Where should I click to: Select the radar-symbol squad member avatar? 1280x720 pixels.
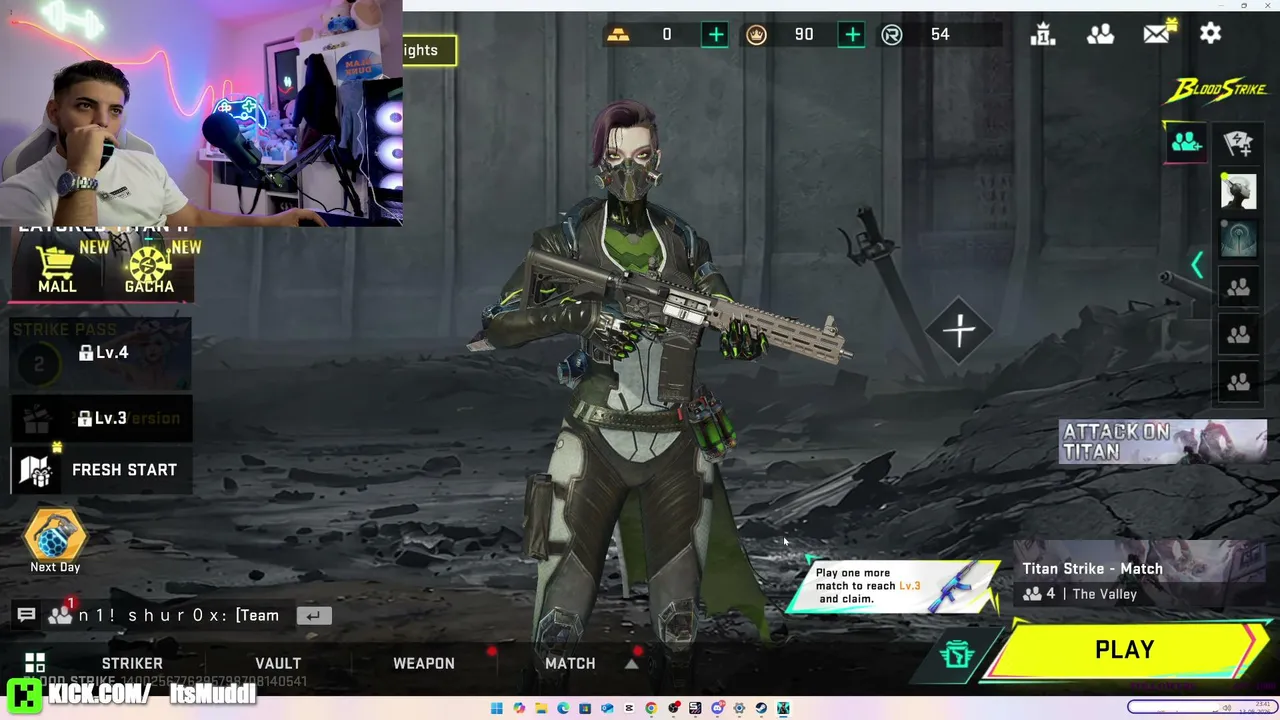1238,240
